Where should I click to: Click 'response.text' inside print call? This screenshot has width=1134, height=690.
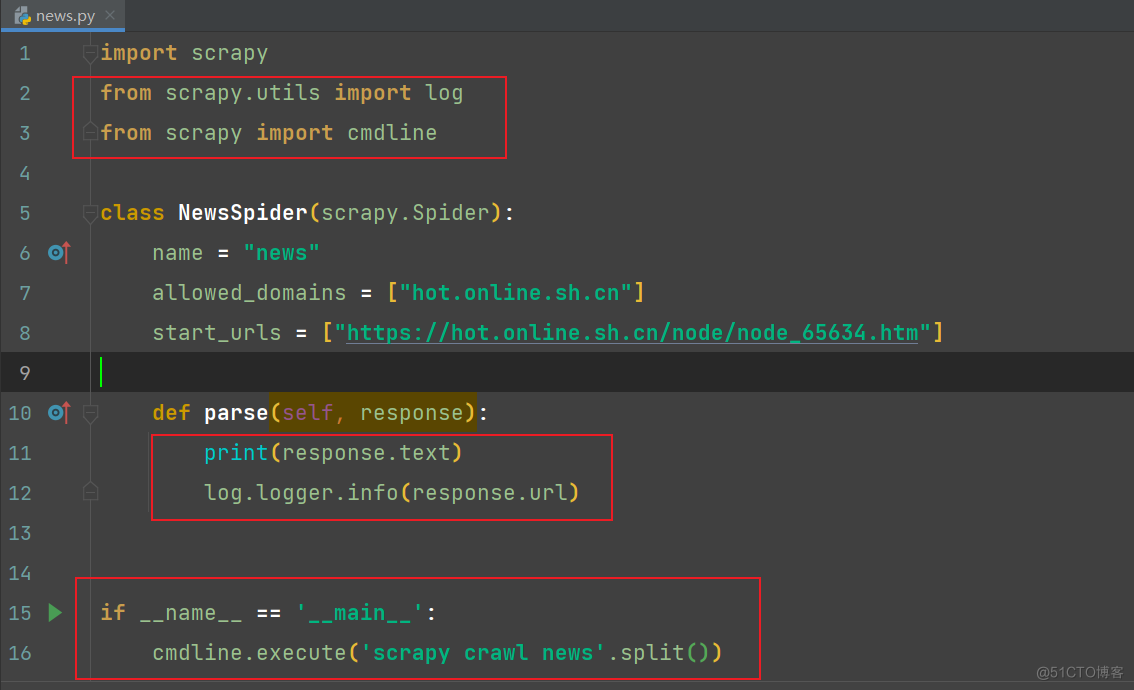click(x=366, y=453)
